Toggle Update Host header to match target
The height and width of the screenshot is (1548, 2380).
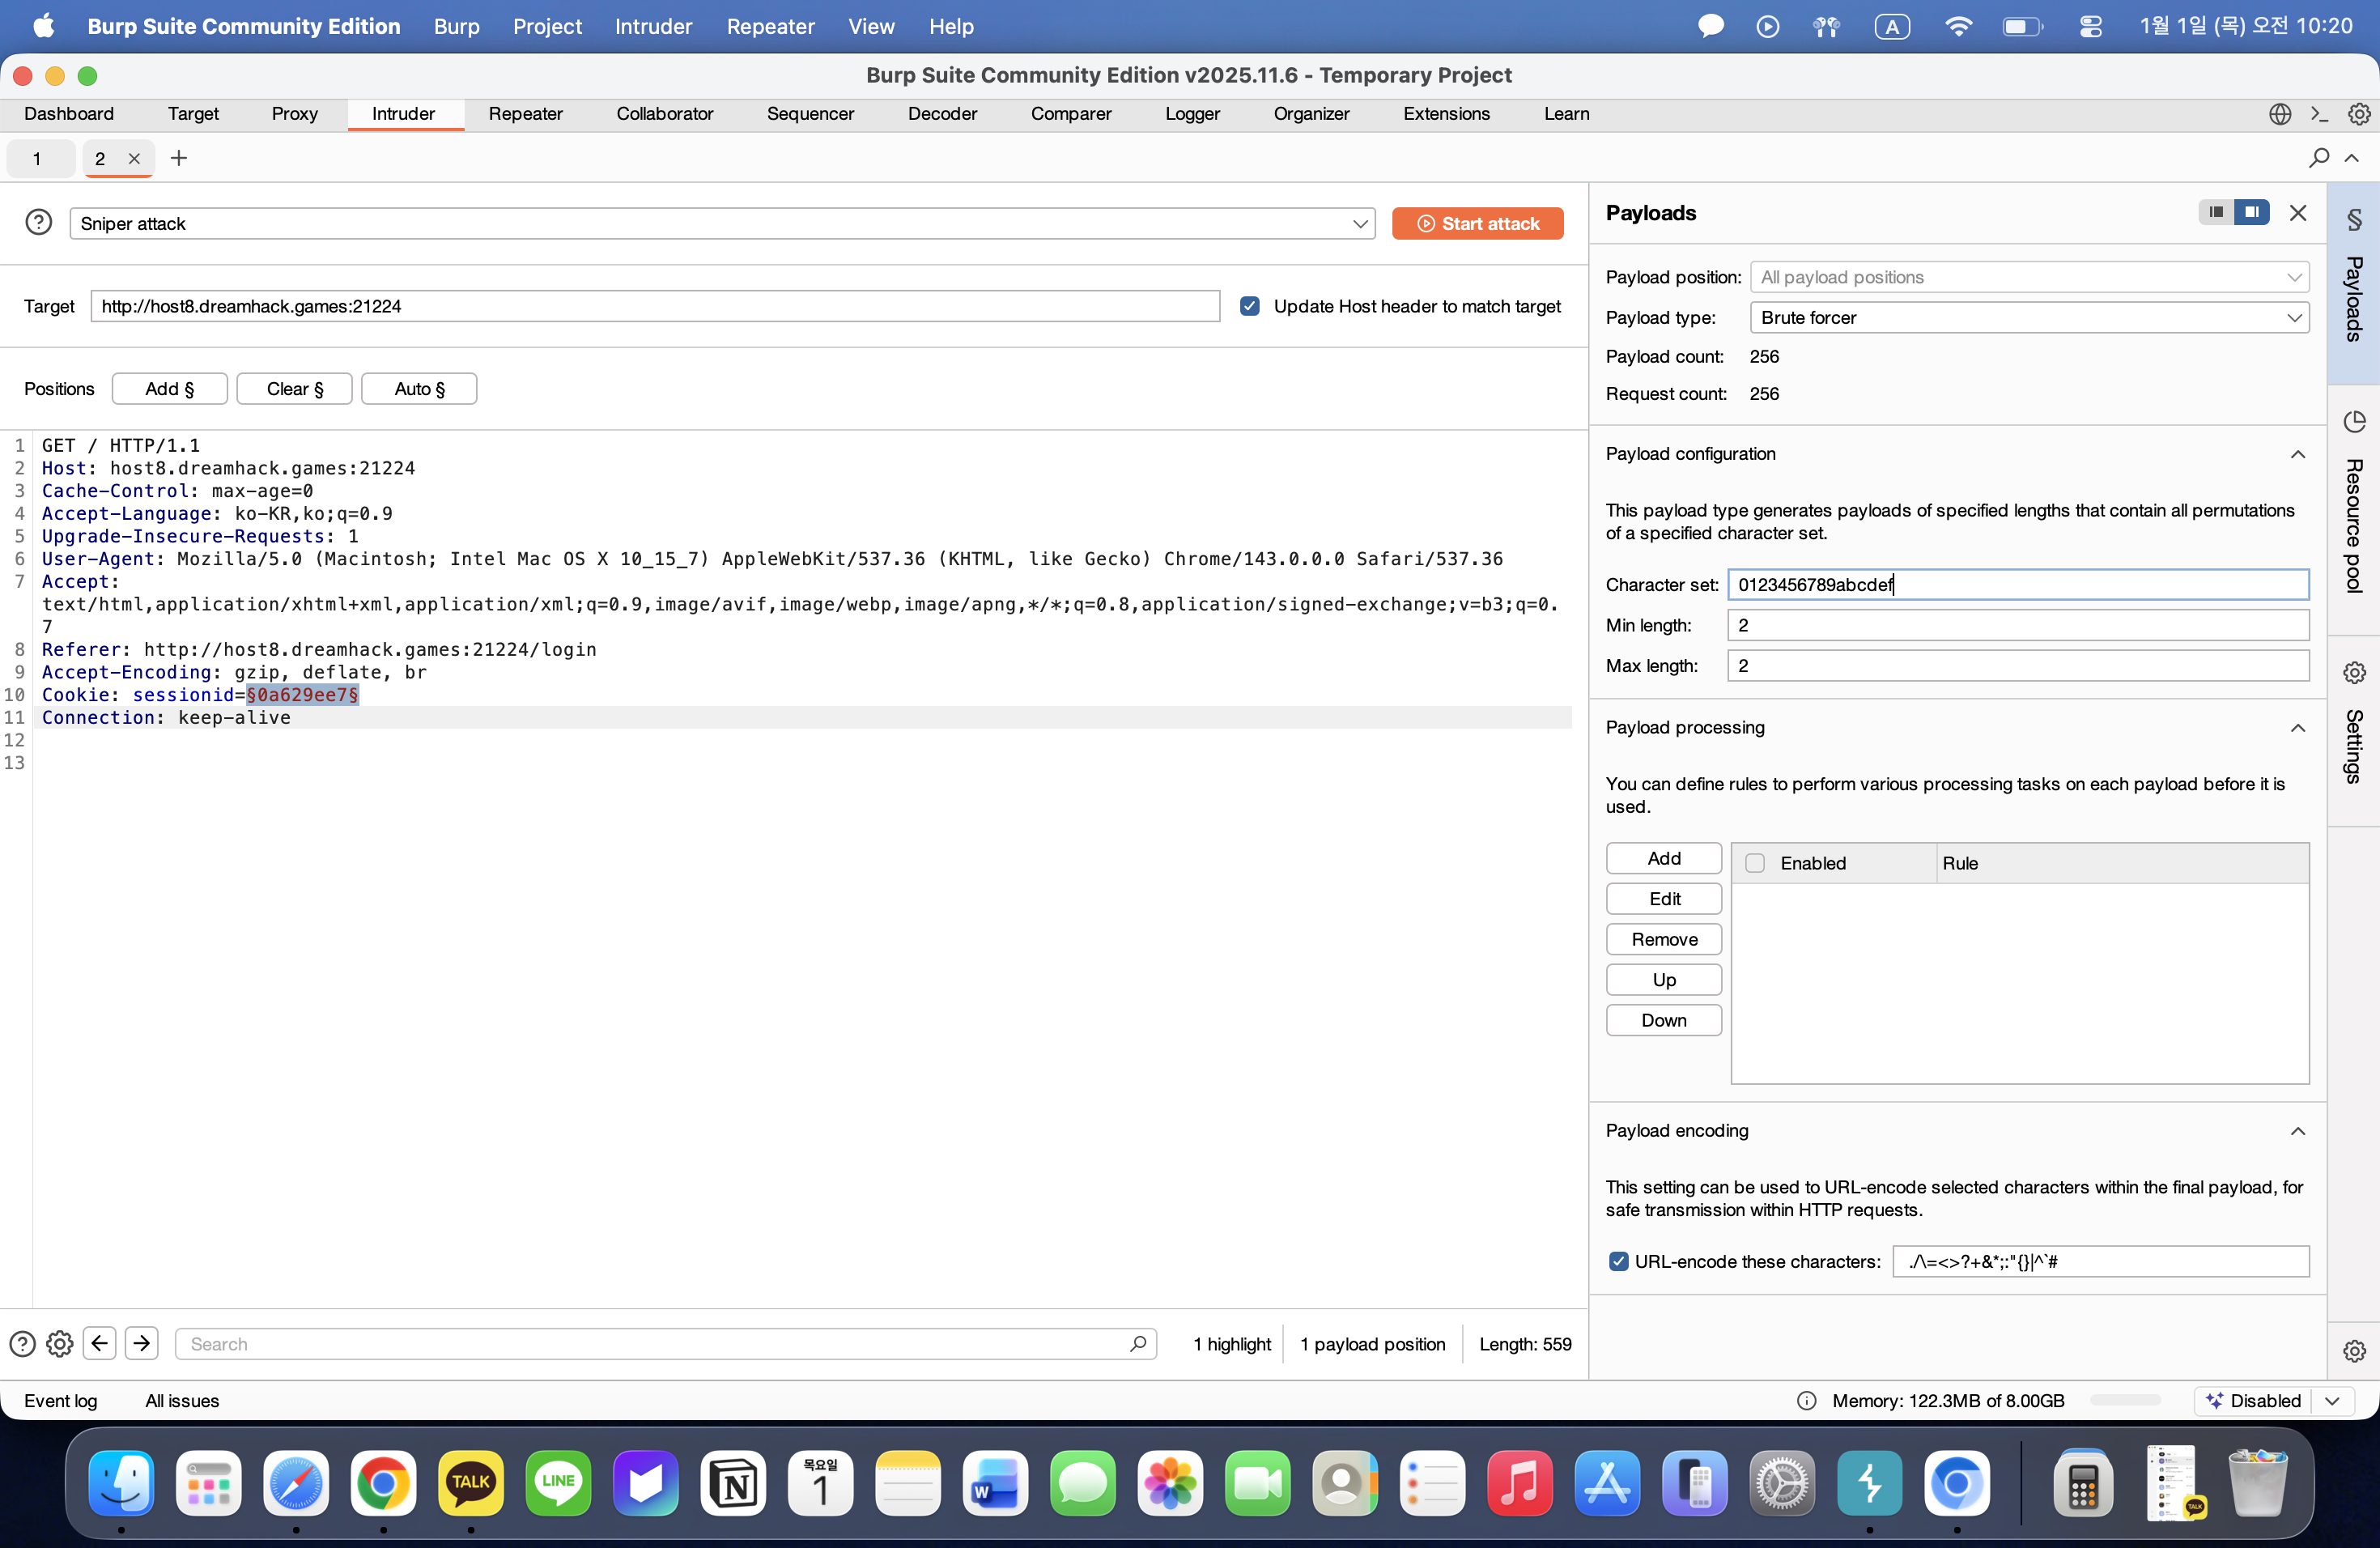[1249, 306]
